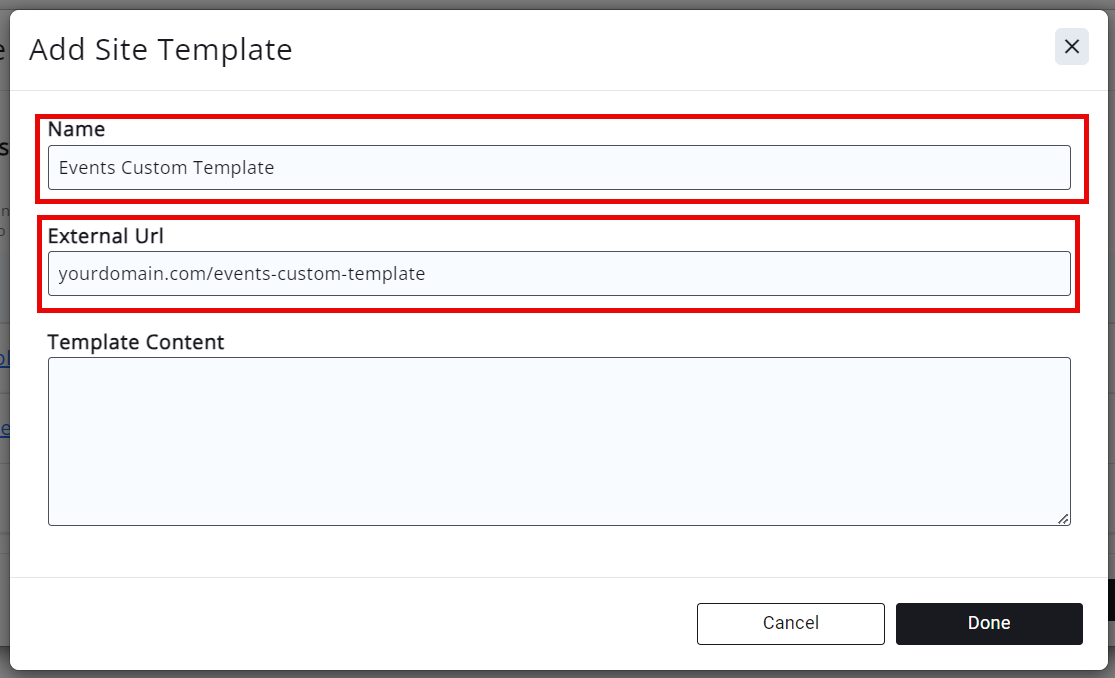
Task: Click the 'External Url' label
Action: (105, 236)
